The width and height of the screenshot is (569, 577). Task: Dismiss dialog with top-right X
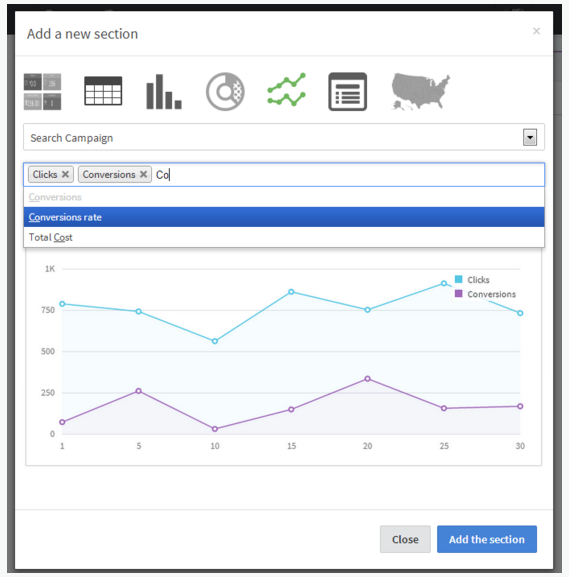coord(536,31)
